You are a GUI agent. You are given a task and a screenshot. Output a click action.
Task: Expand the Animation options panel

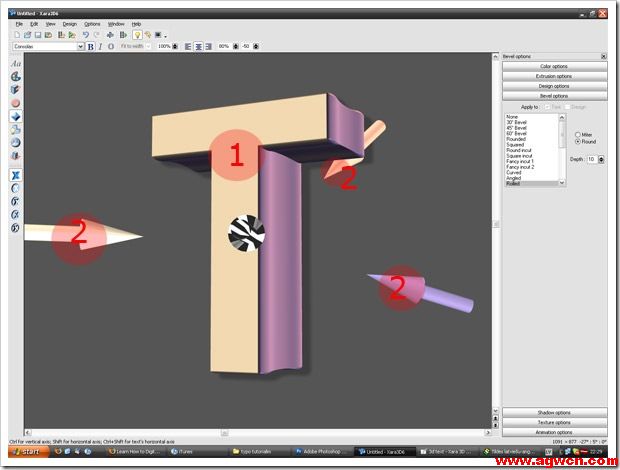[x=554, y=432]
